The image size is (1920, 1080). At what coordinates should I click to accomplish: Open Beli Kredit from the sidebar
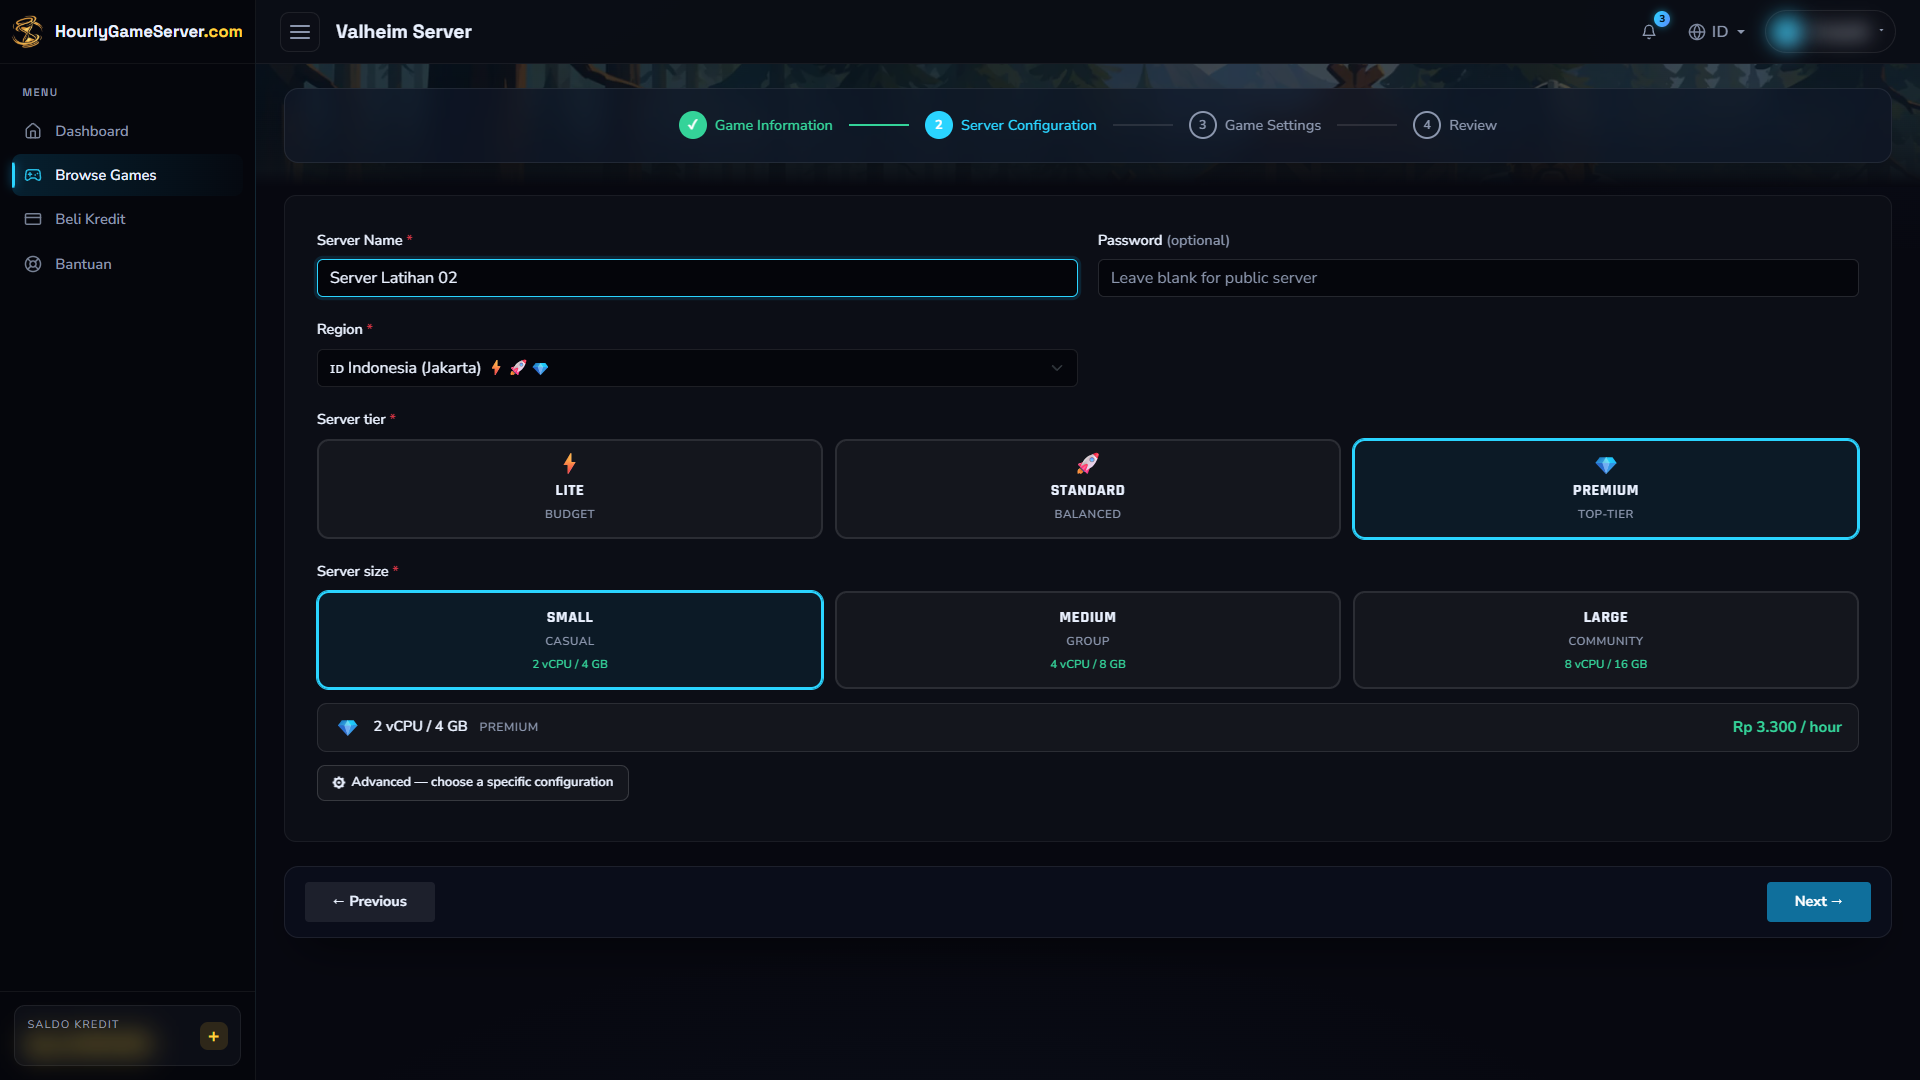[127, 219]
